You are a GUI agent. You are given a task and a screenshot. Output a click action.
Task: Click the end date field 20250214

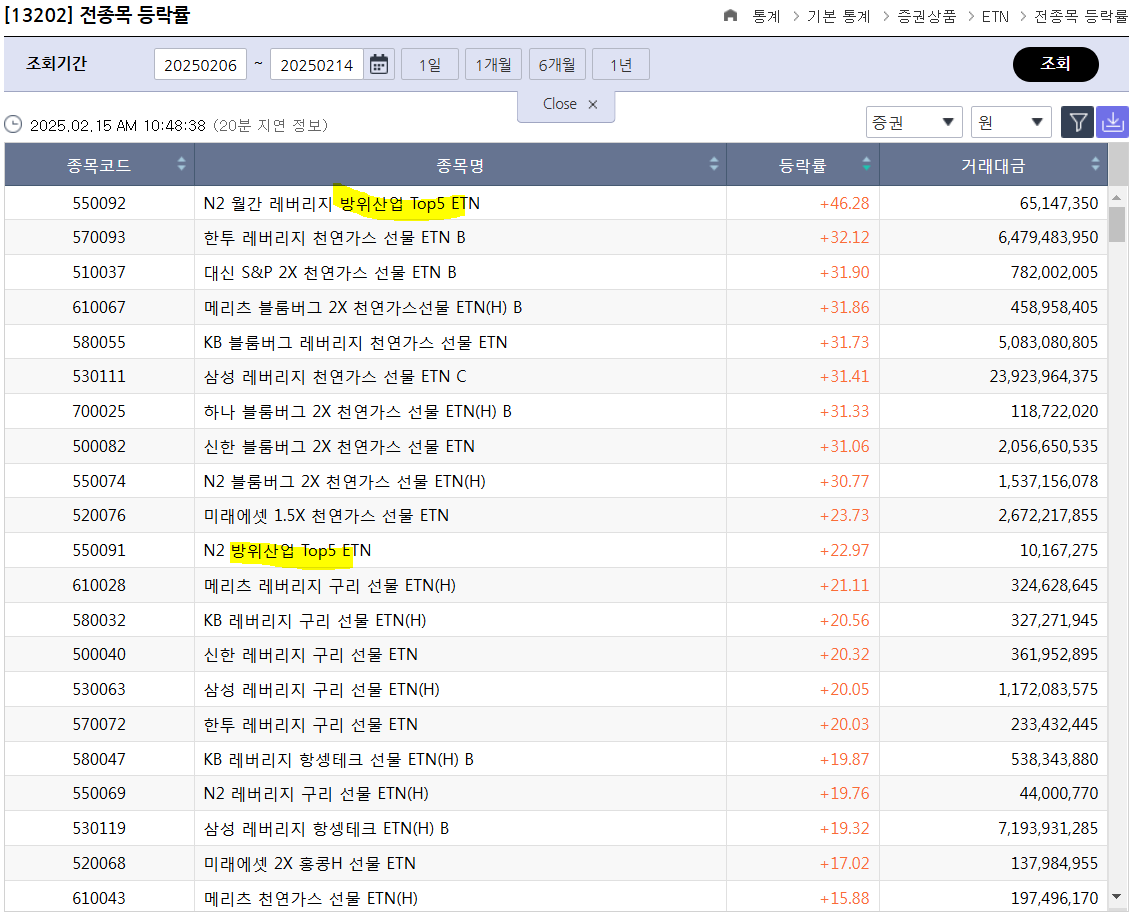click(x=317, y=65)
